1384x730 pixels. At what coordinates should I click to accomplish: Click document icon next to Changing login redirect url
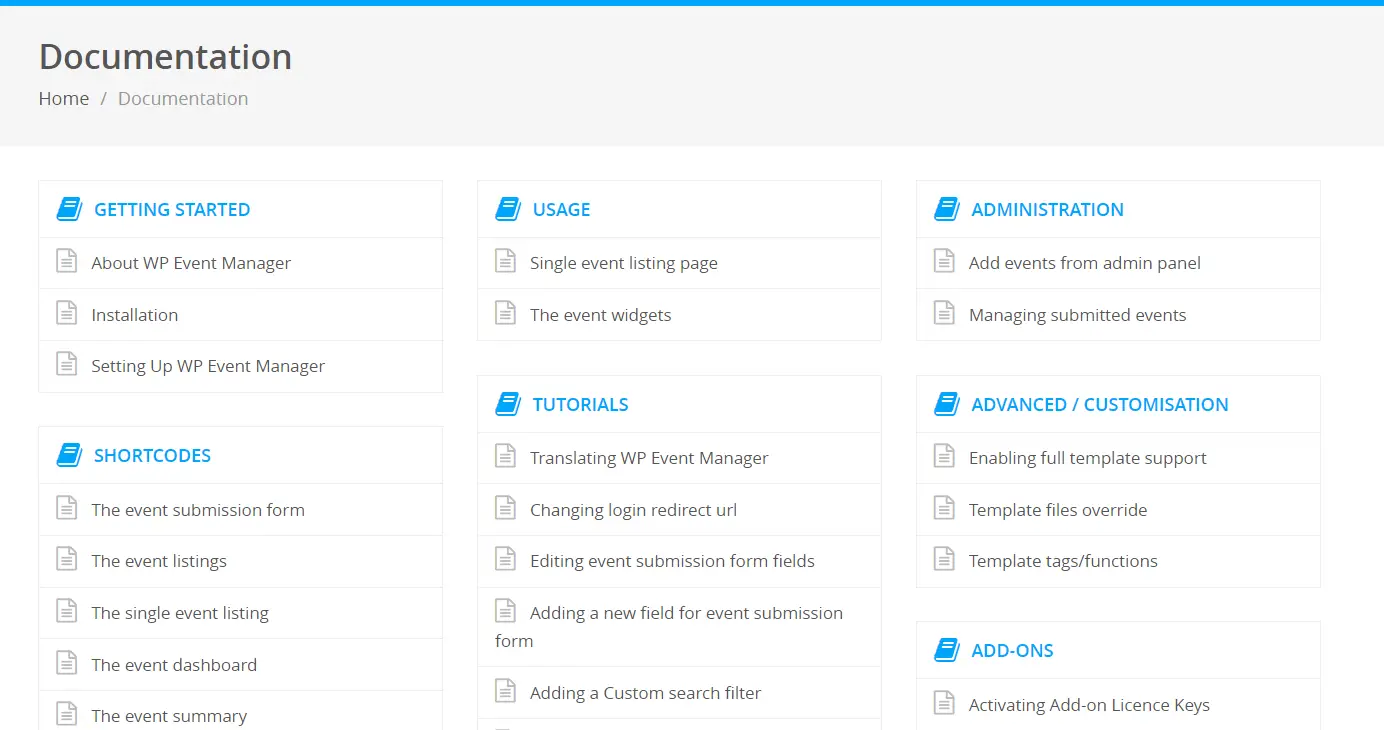click(505, 509)
